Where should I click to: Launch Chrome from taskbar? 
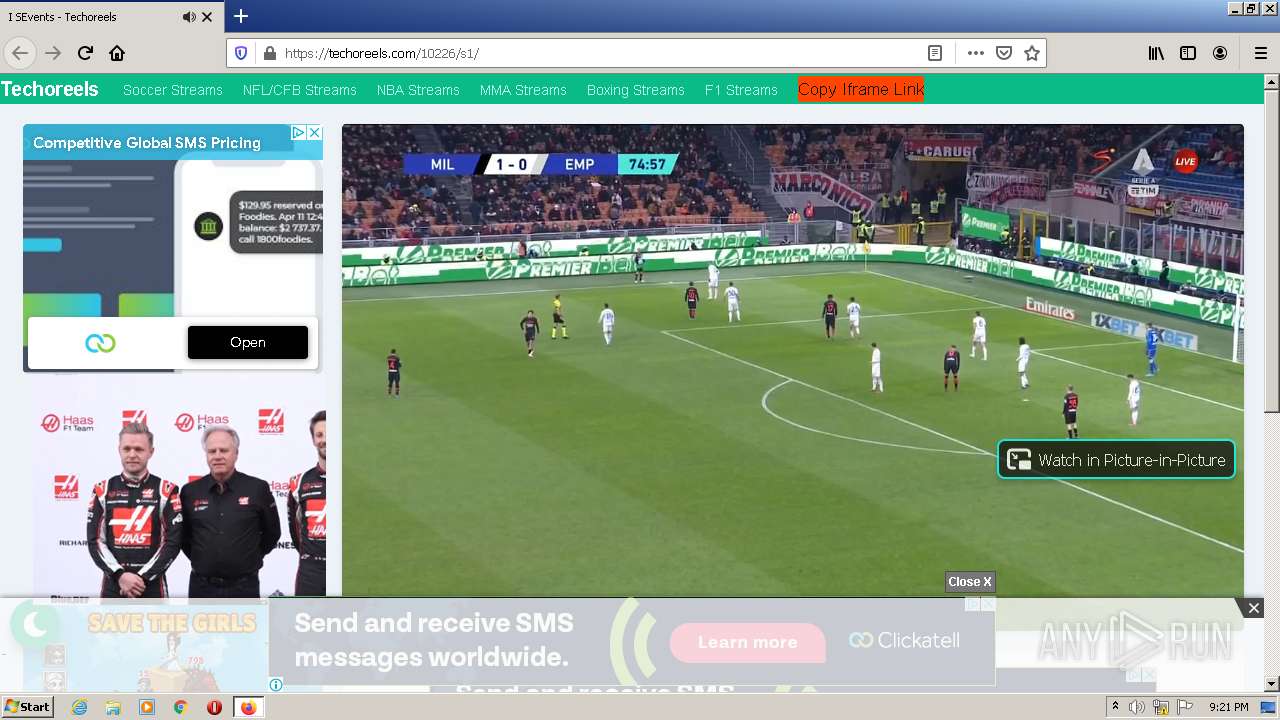click(x=181, y=707)
